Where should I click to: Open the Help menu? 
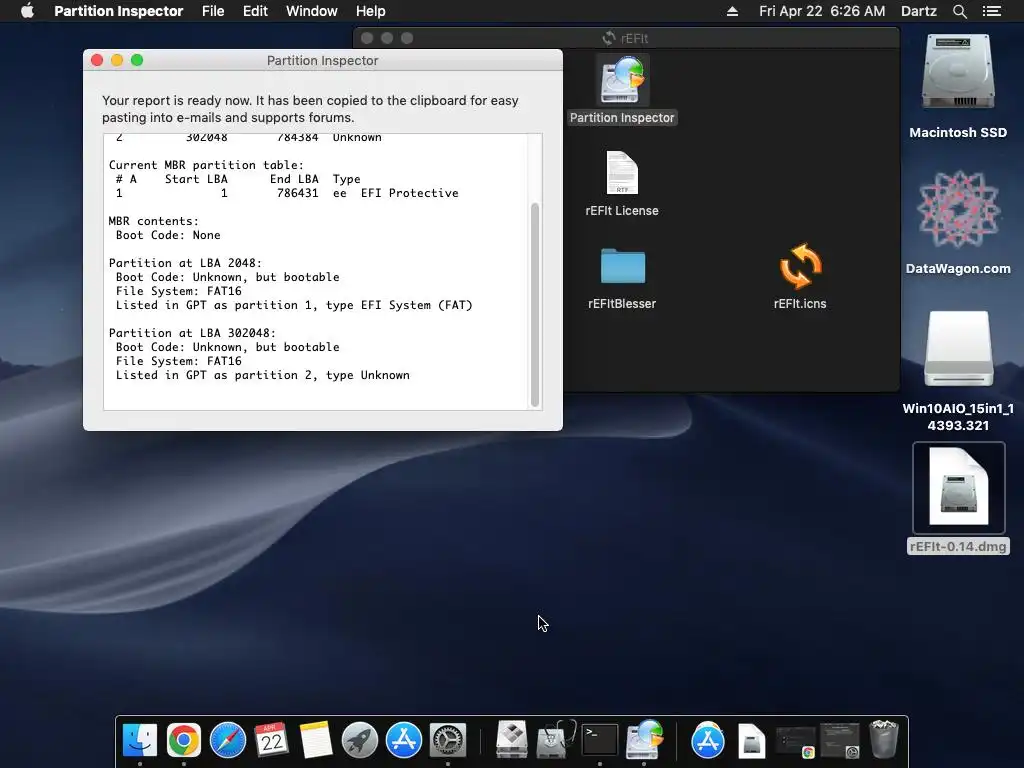point(370,11)
